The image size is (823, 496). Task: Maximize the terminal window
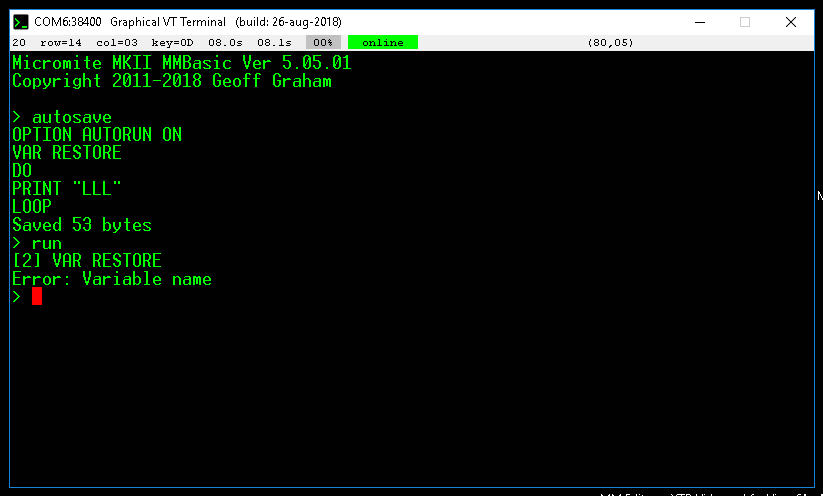(744, 21)
